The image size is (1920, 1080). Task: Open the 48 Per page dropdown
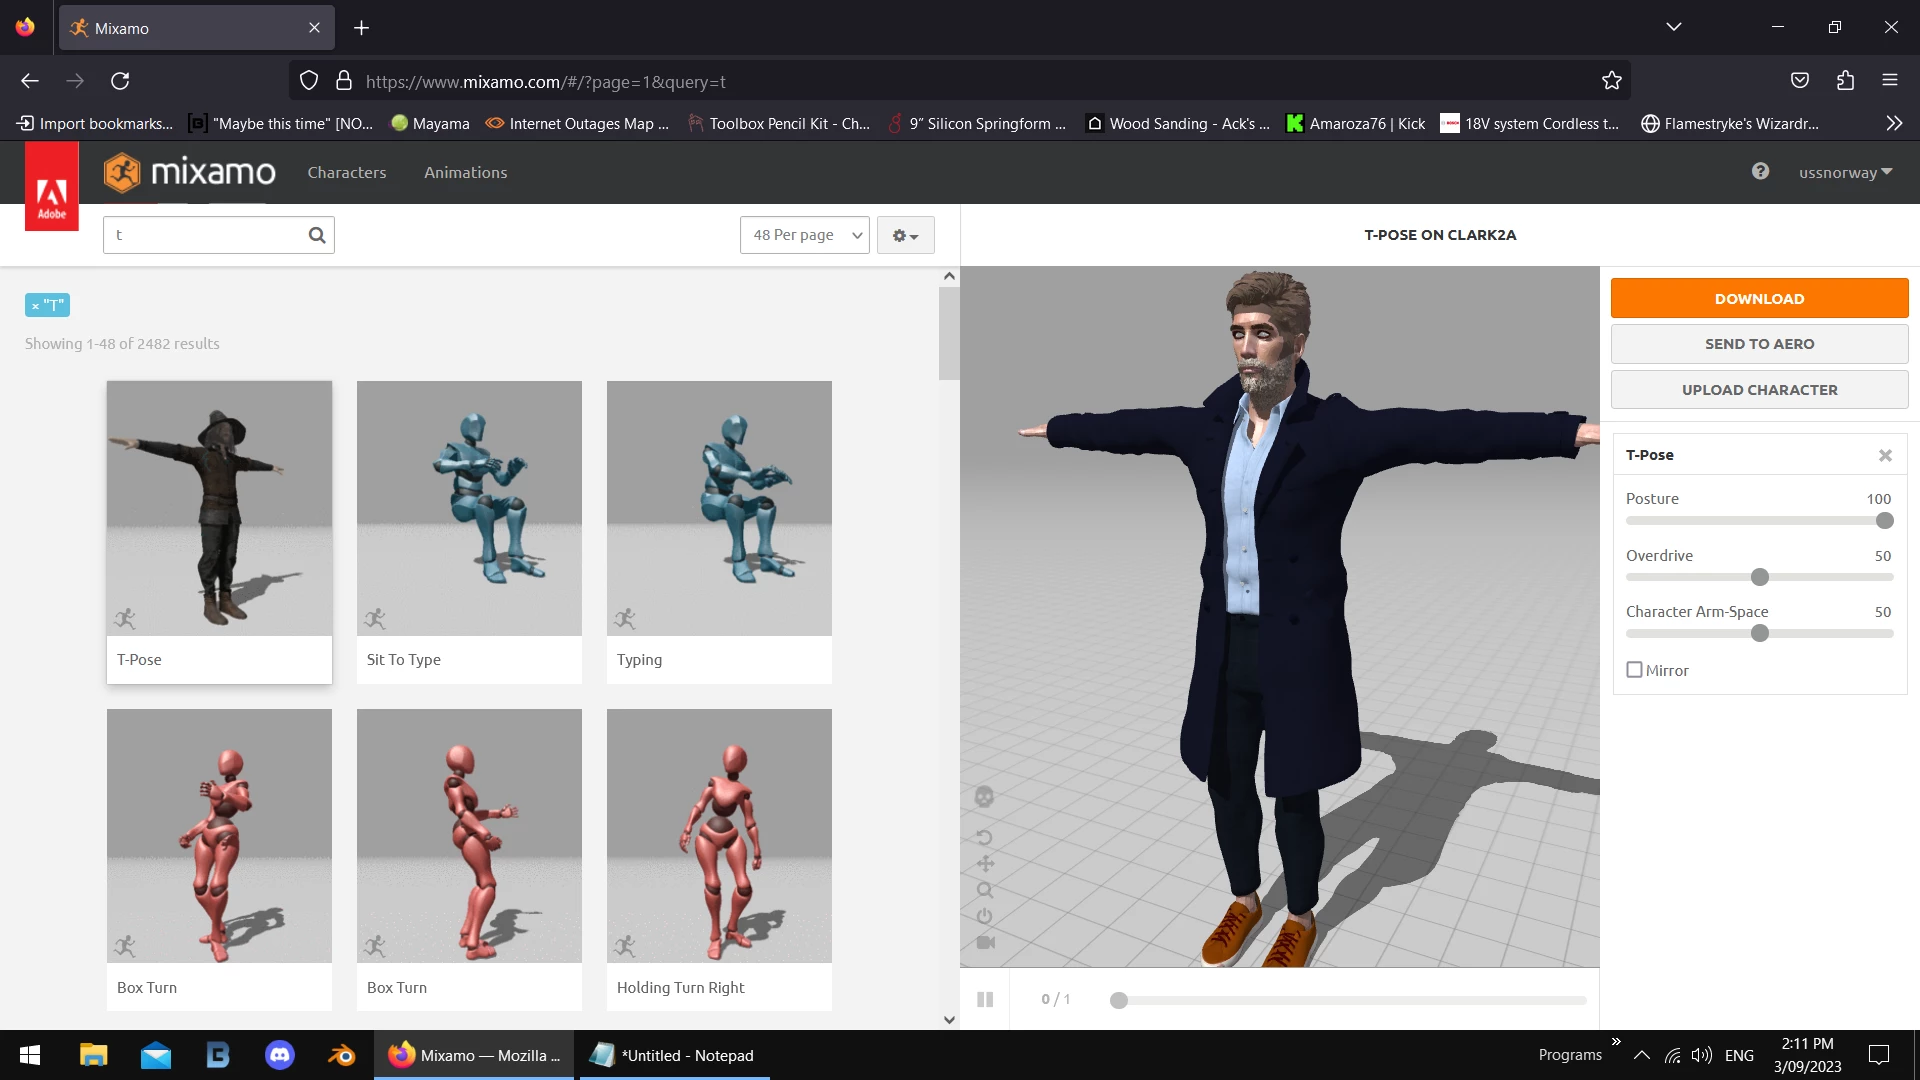[805, 235]
